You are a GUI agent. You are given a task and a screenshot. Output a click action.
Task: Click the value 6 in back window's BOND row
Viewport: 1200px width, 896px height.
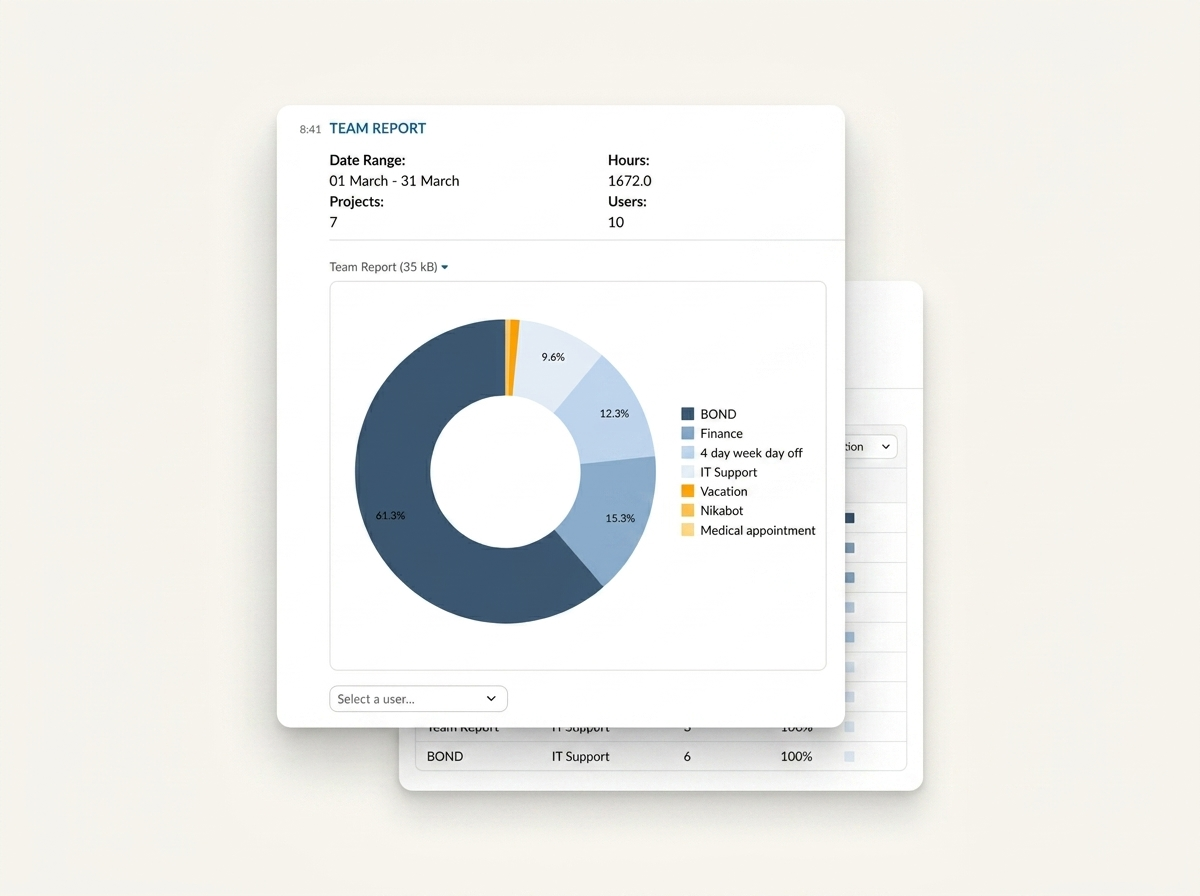(687, 756)
